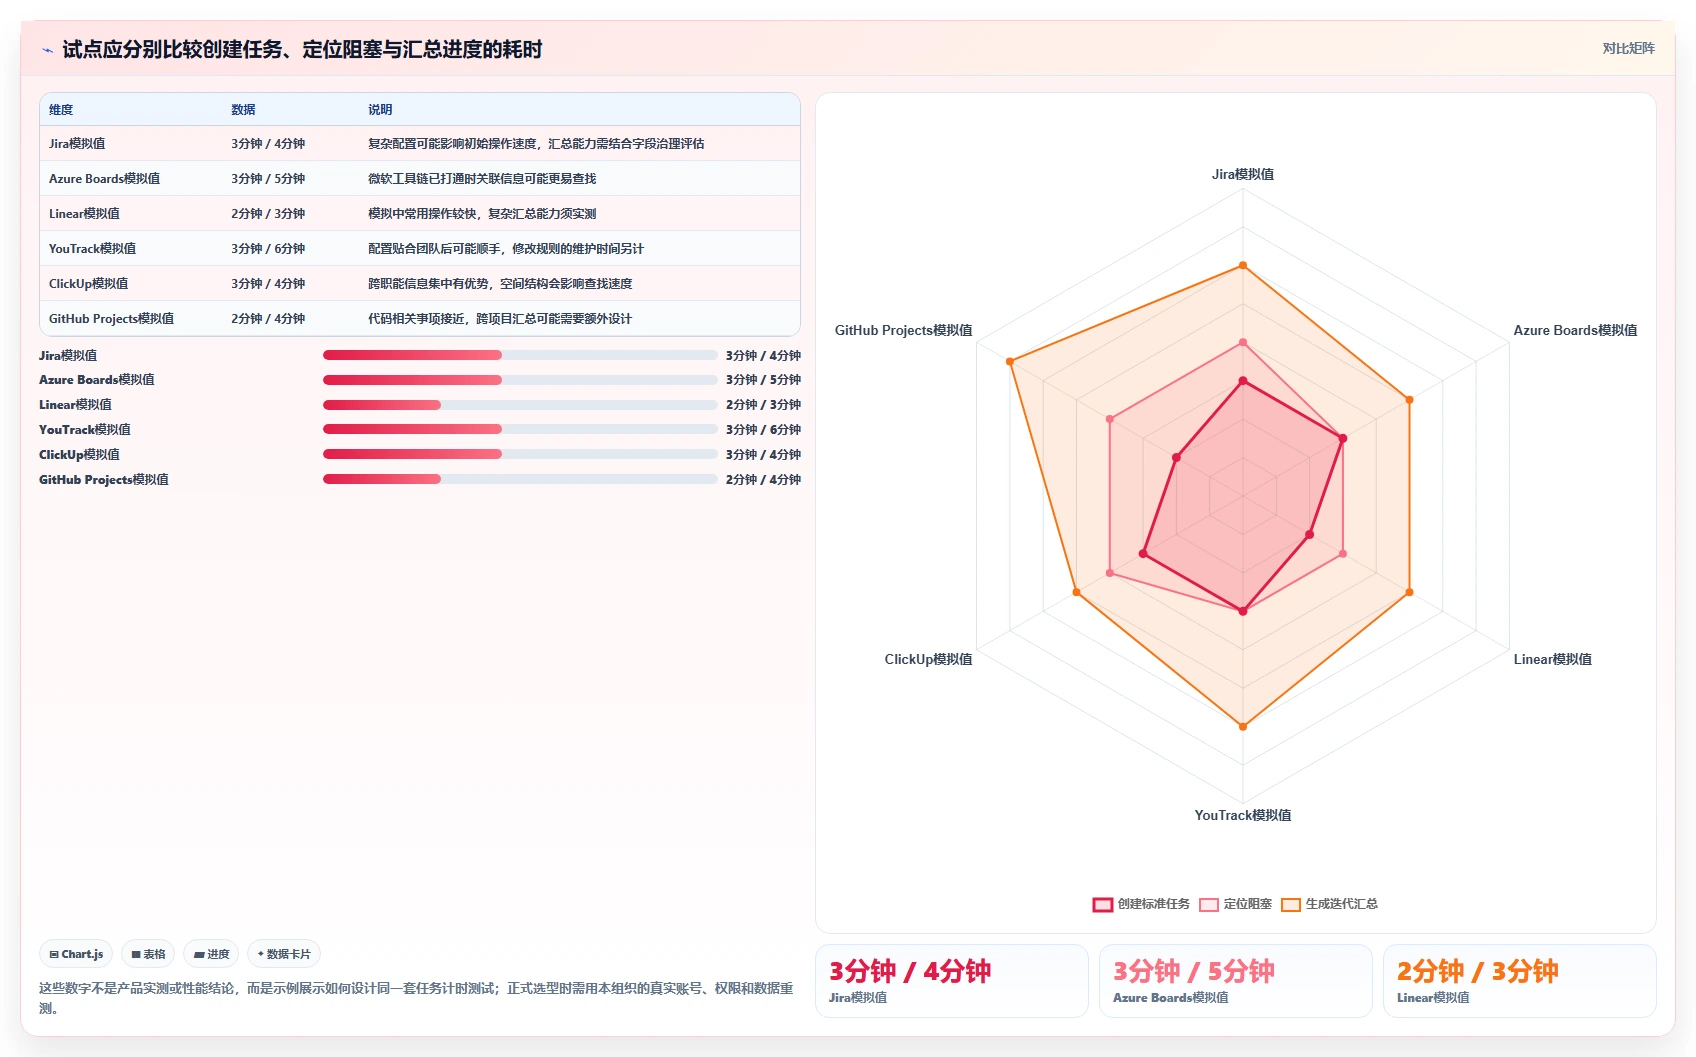Click the GitHub Projects模拟值 progress bar
This screenshot has width=1696, height=1057.
click(x=520, y=479)
